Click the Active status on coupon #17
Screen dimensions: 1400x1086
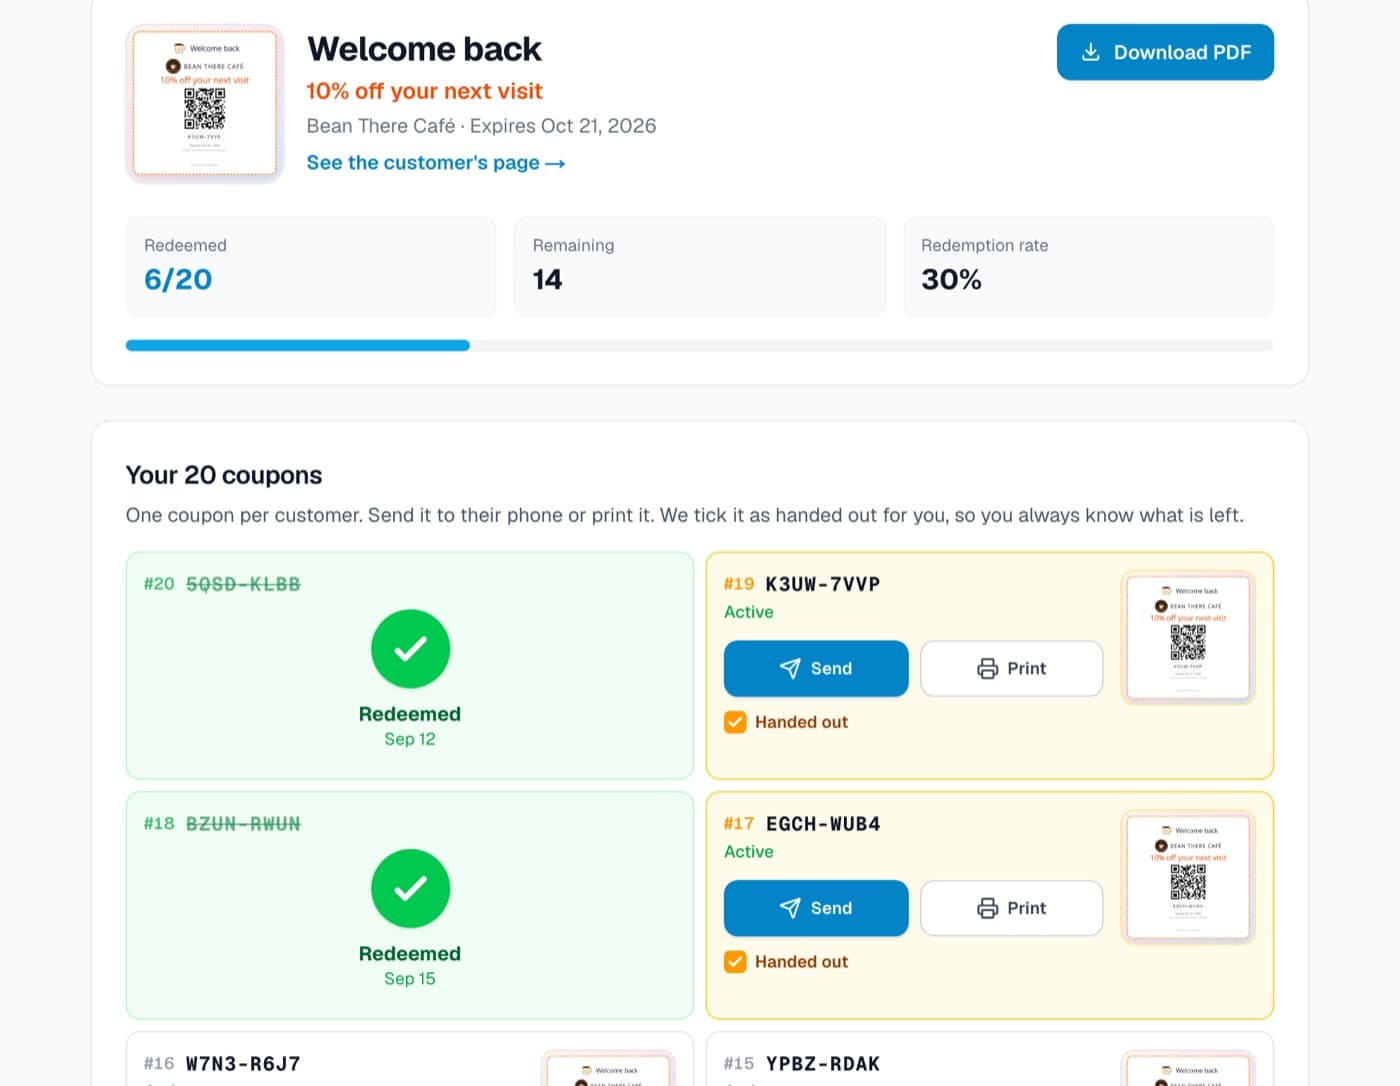click(x=749, y=852)
